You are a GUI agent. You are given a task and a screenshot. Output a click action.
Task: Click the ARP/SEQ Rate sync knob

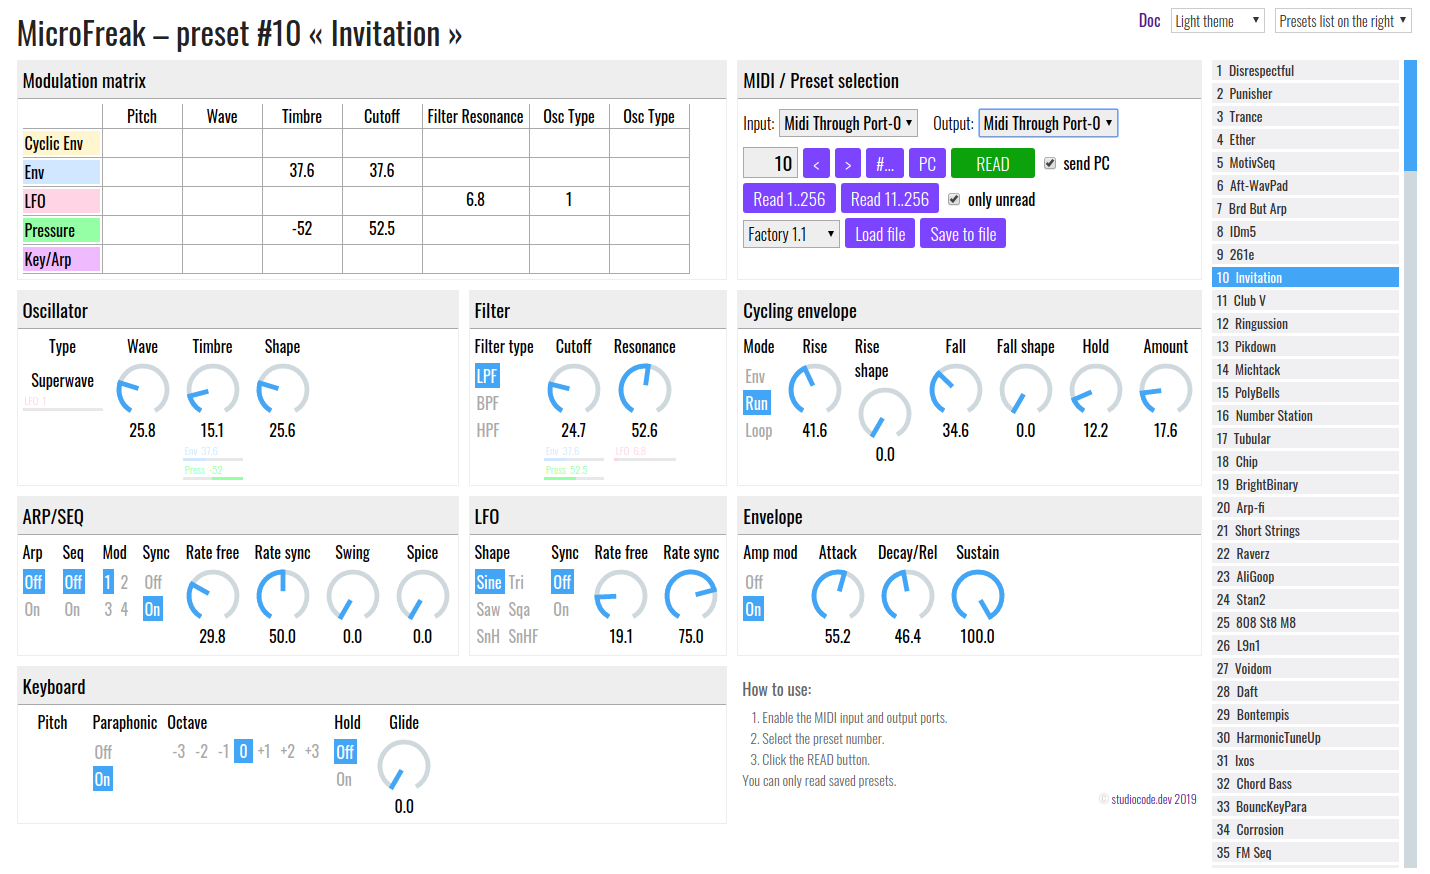click(x=283, y=596)
